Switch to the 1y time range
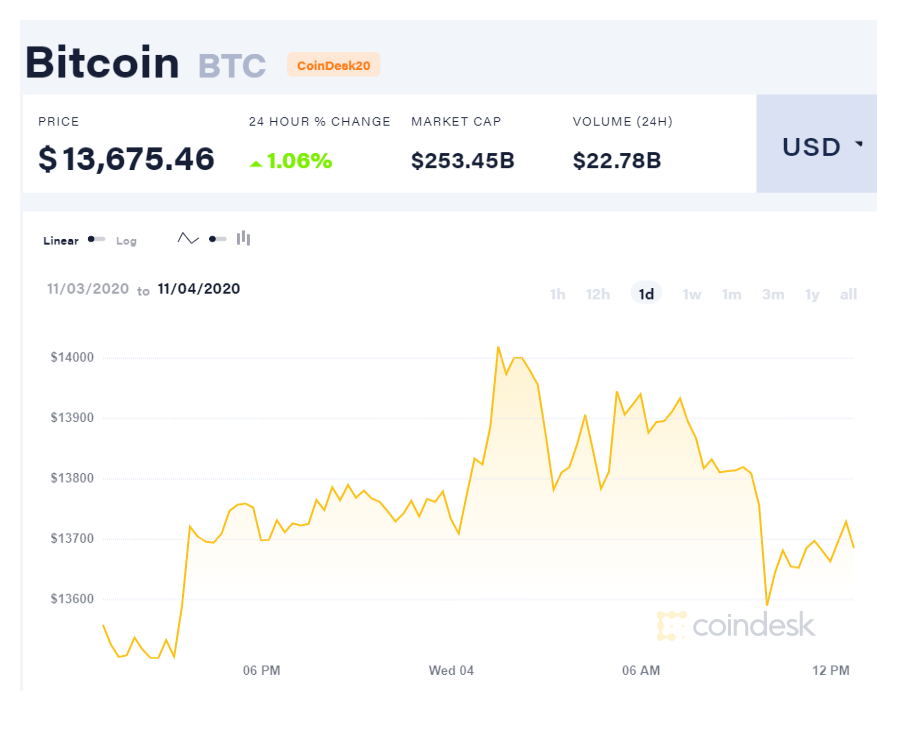The height and width of the screenshot is (751, 897). coord(812,295)
